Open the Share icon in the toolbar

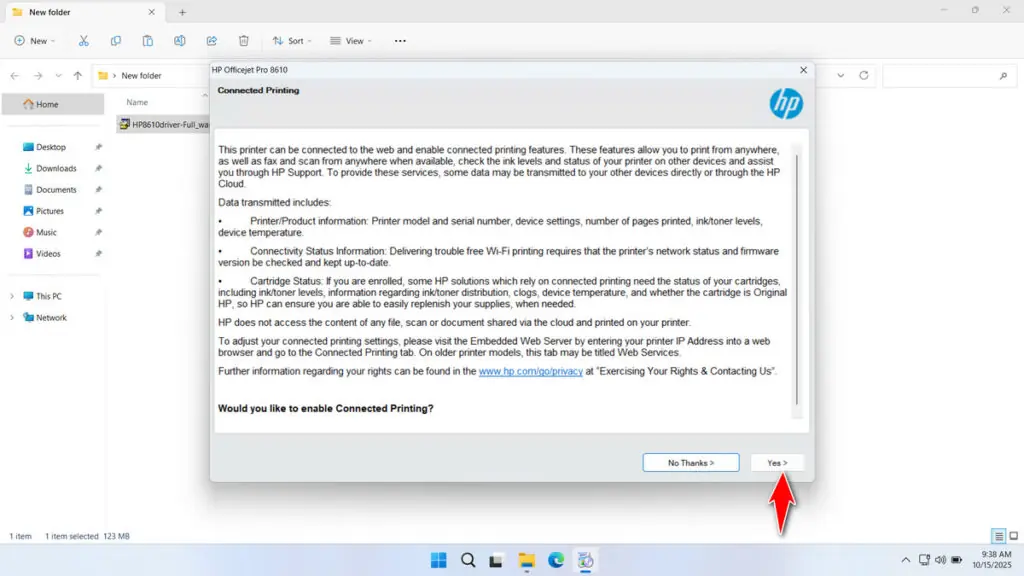click(211, 41)
